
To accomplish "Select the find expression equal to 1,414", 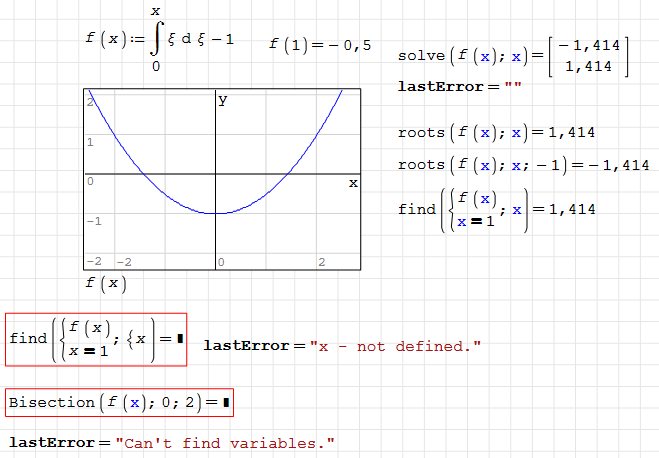I will 497,209.
